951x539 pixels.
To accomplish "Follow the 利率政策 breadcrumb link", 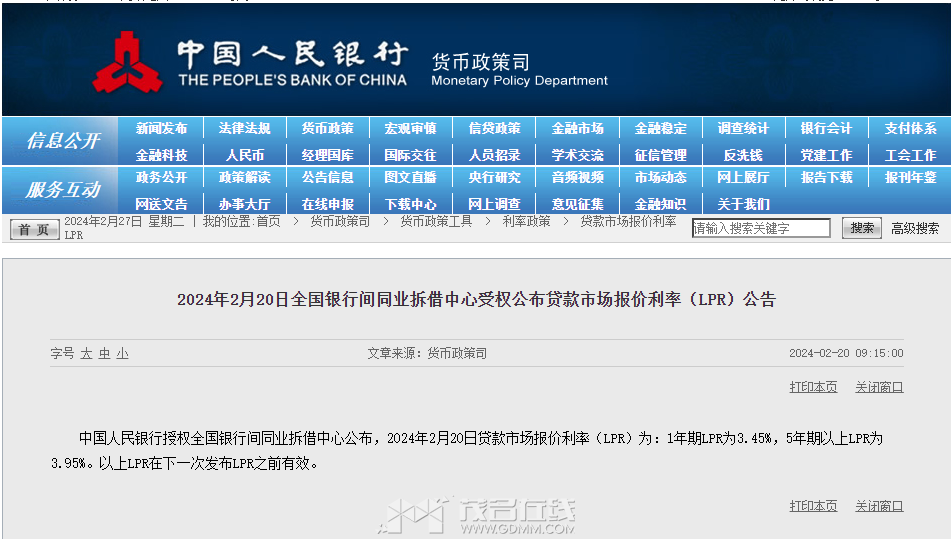I will [x=526, y=221].
